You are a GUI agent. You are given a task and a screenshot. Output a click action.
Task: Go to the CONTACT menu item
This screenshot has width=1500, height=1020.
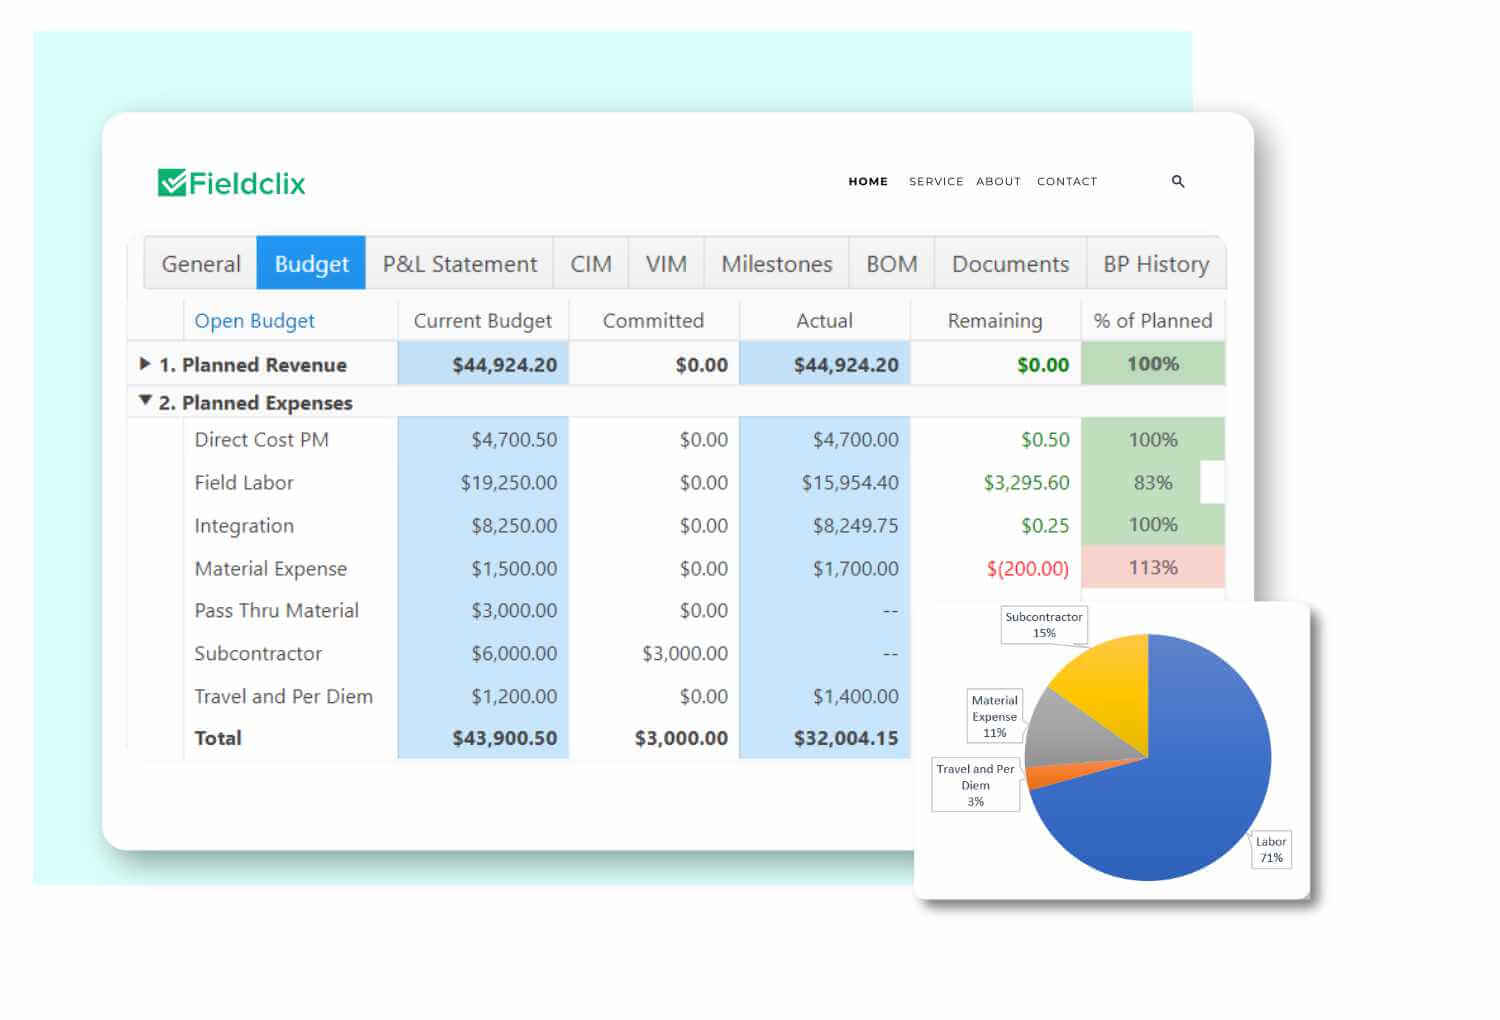pyautogui.click(x=1067, y=181)
